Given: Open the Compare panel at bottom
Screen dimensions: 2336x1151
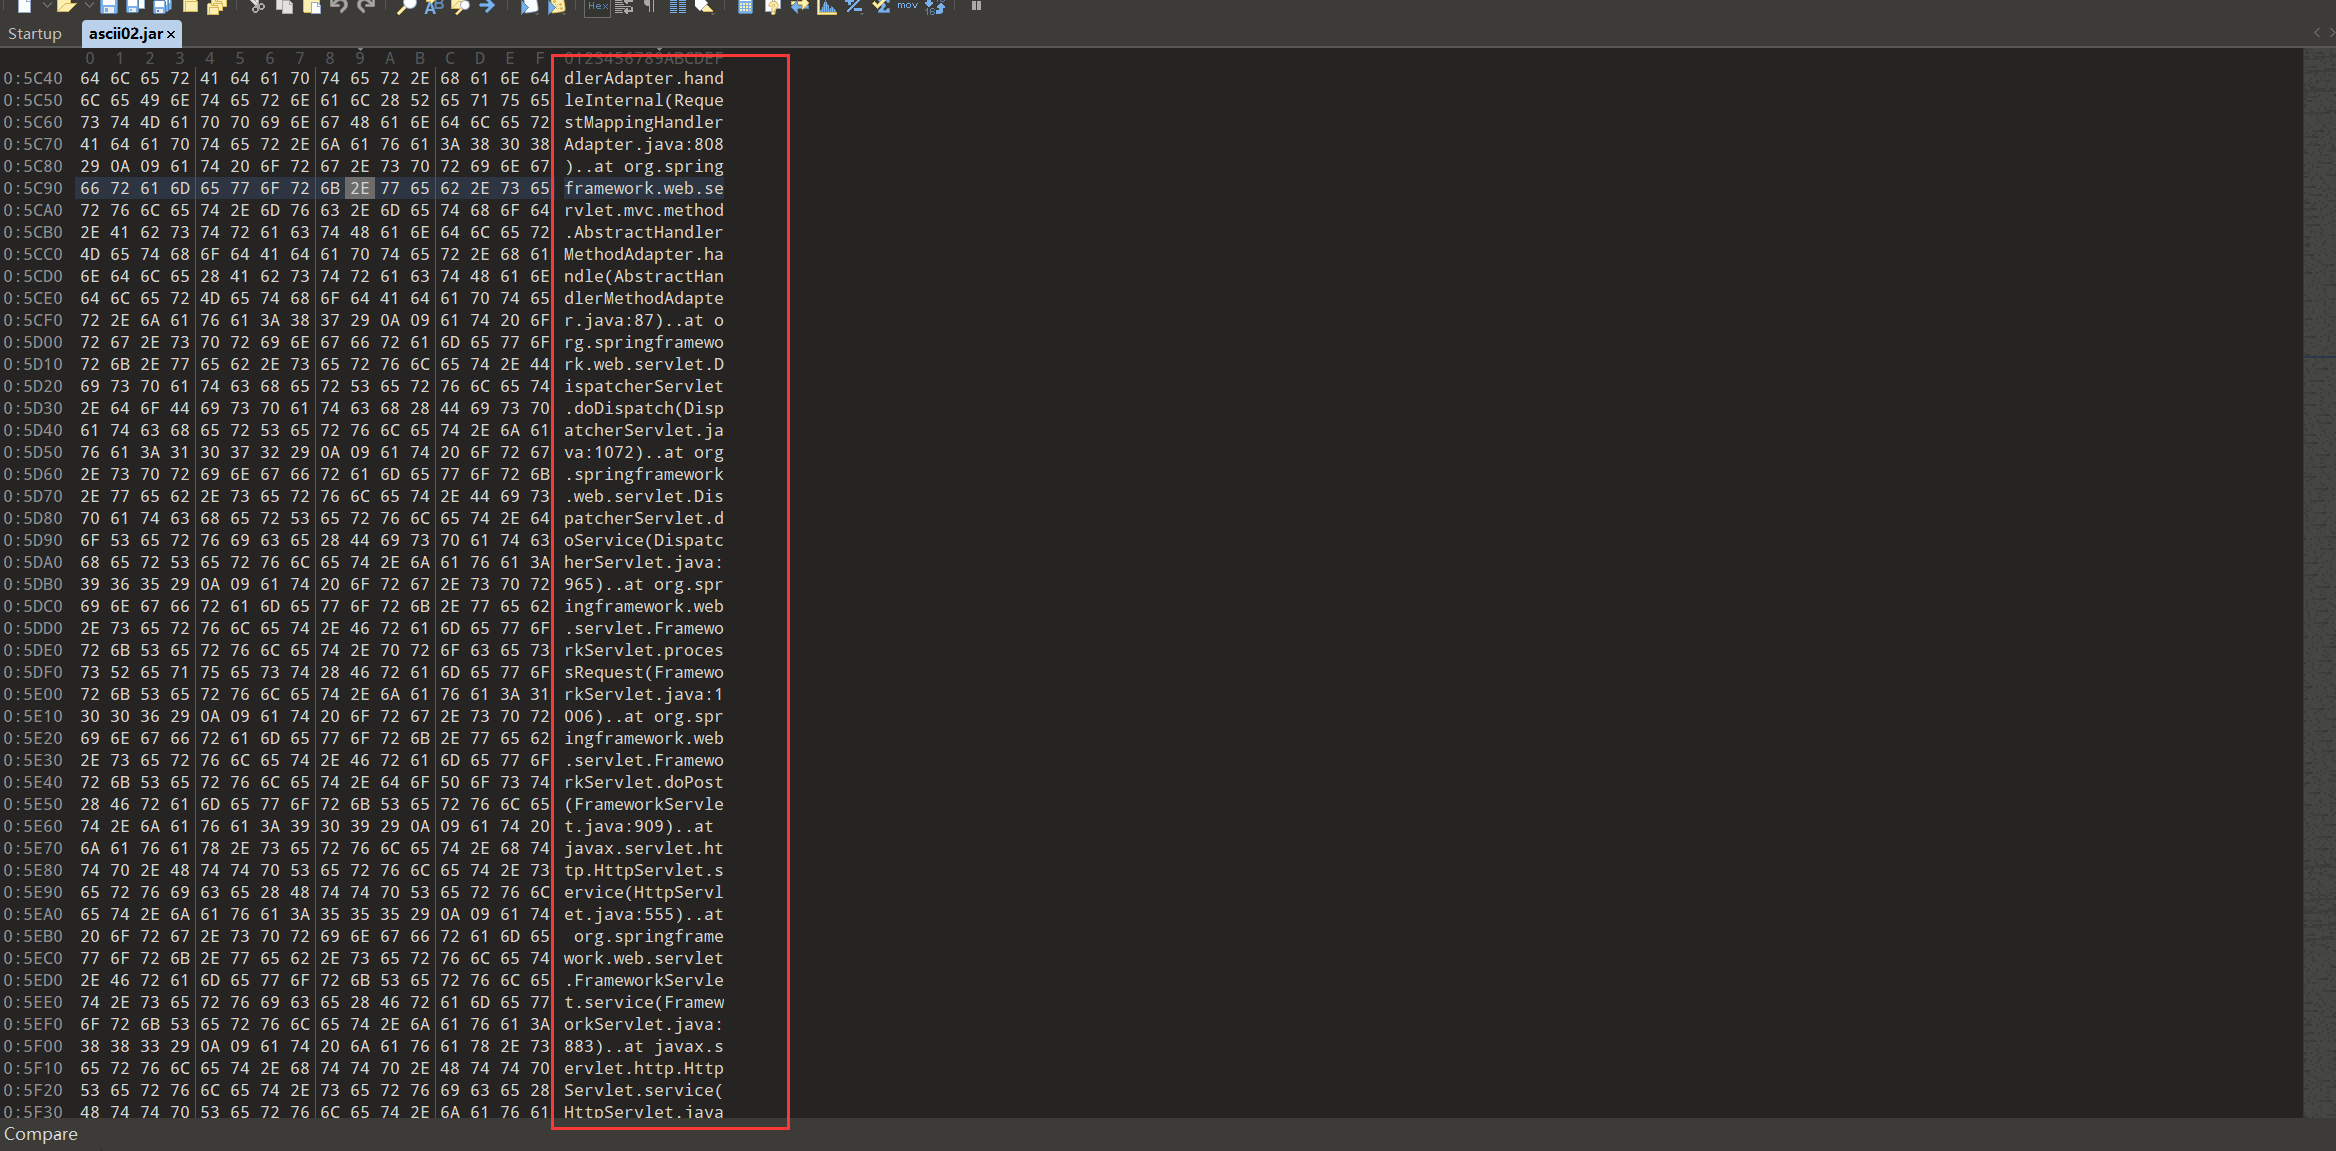Looking at the screenshot, I should (41, 1134).
